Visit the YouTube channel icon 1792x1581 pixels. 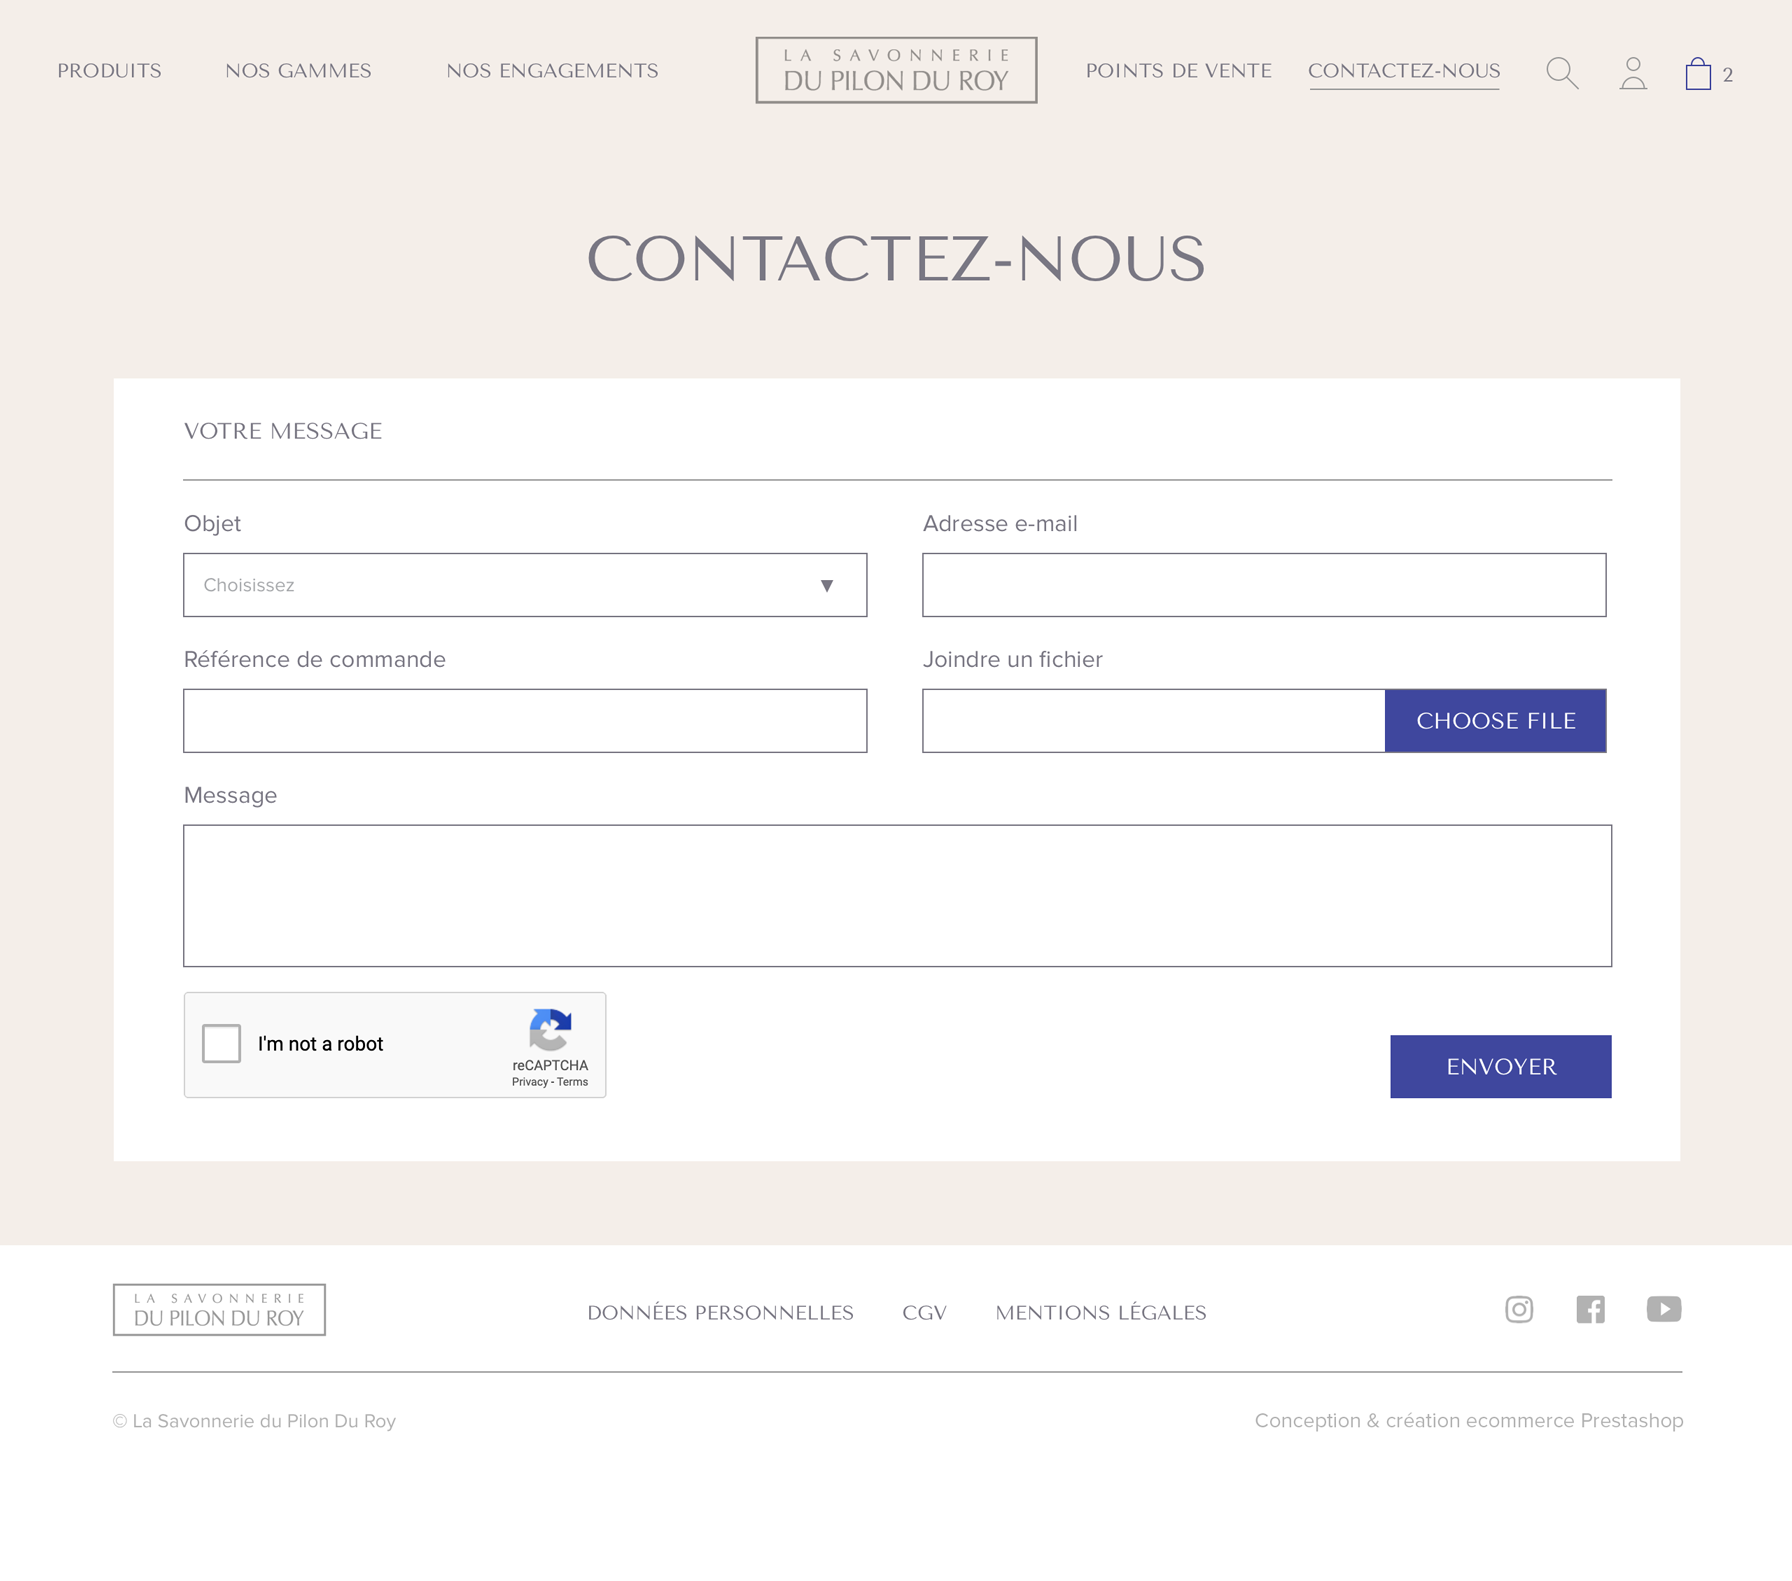click(x=1664, y=1309)
